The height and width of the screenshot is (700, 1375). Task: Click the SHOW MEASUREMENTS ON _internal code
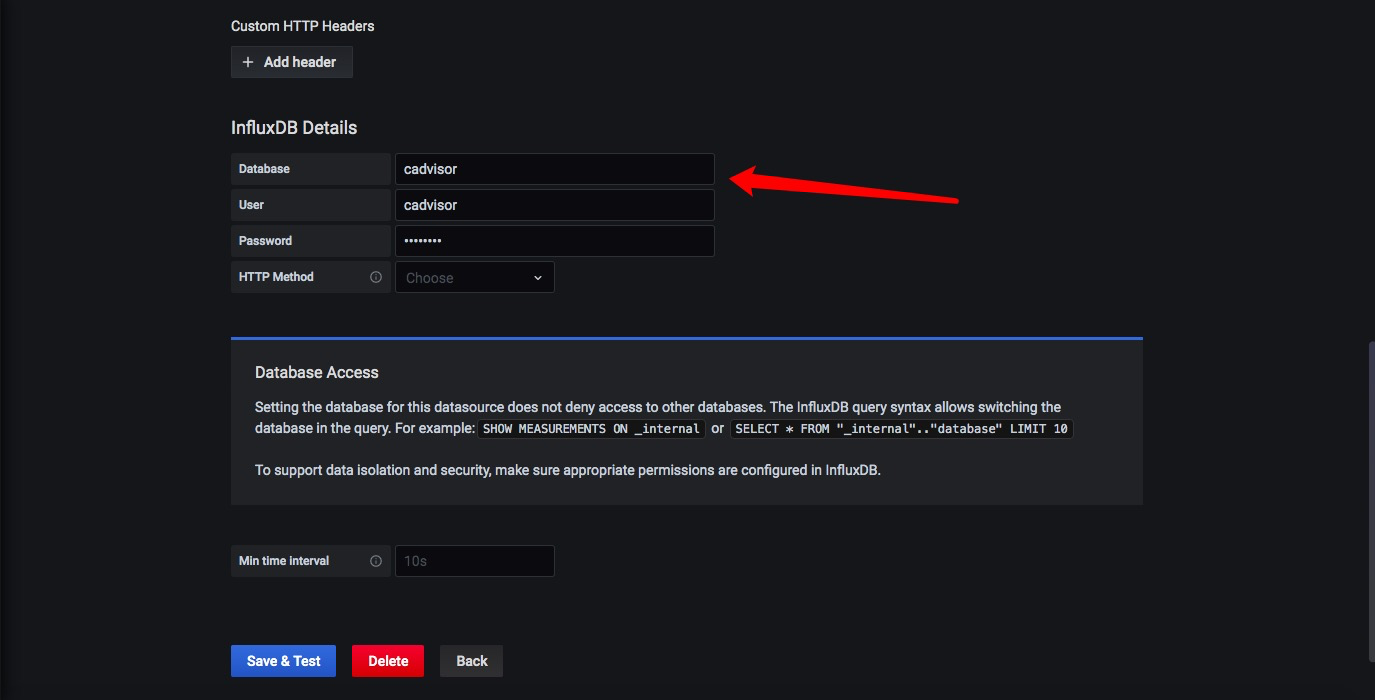click(x=591, y=429)
